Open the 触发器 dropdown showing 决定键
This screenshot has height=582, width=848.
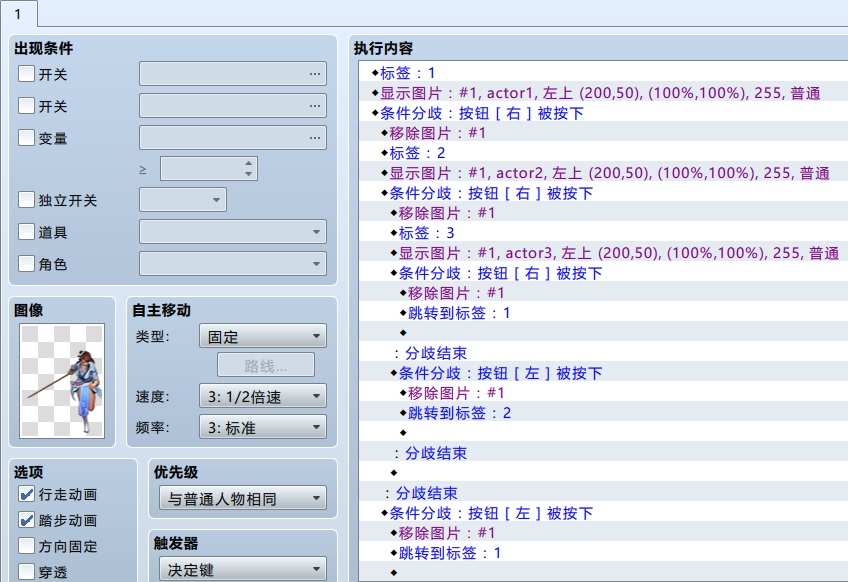[243, 569]
